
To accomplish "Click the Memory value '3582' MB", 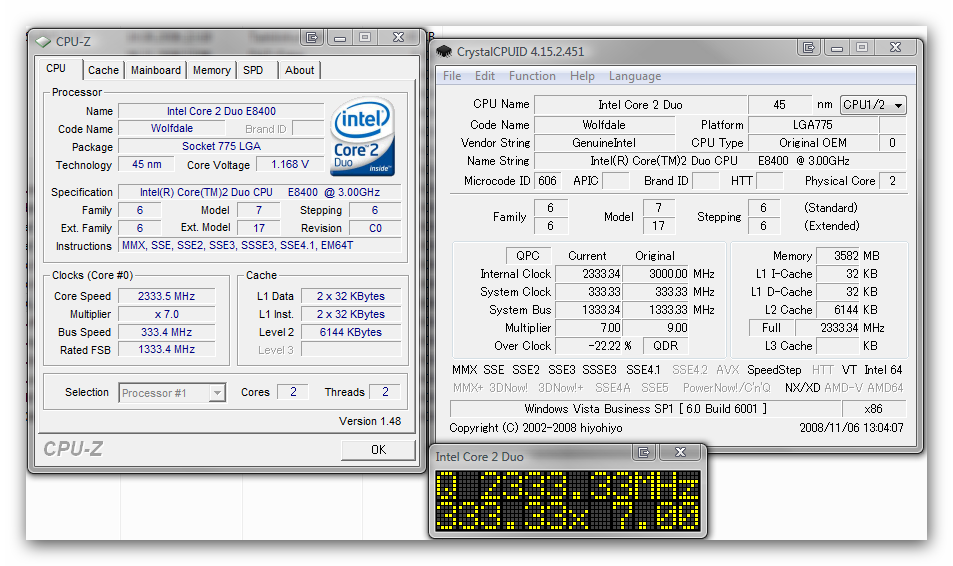I will pos(838,256).
